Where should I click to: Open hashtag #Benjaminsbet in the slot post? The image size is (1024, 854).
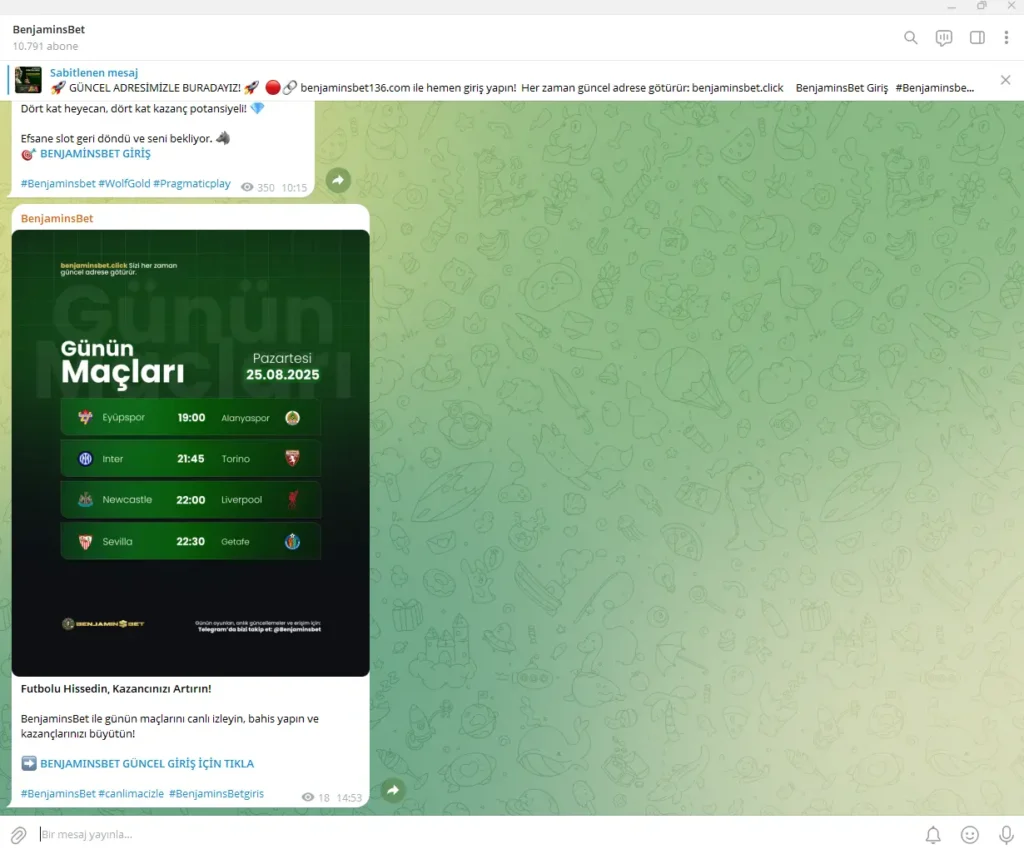click(x=58, y=183)
